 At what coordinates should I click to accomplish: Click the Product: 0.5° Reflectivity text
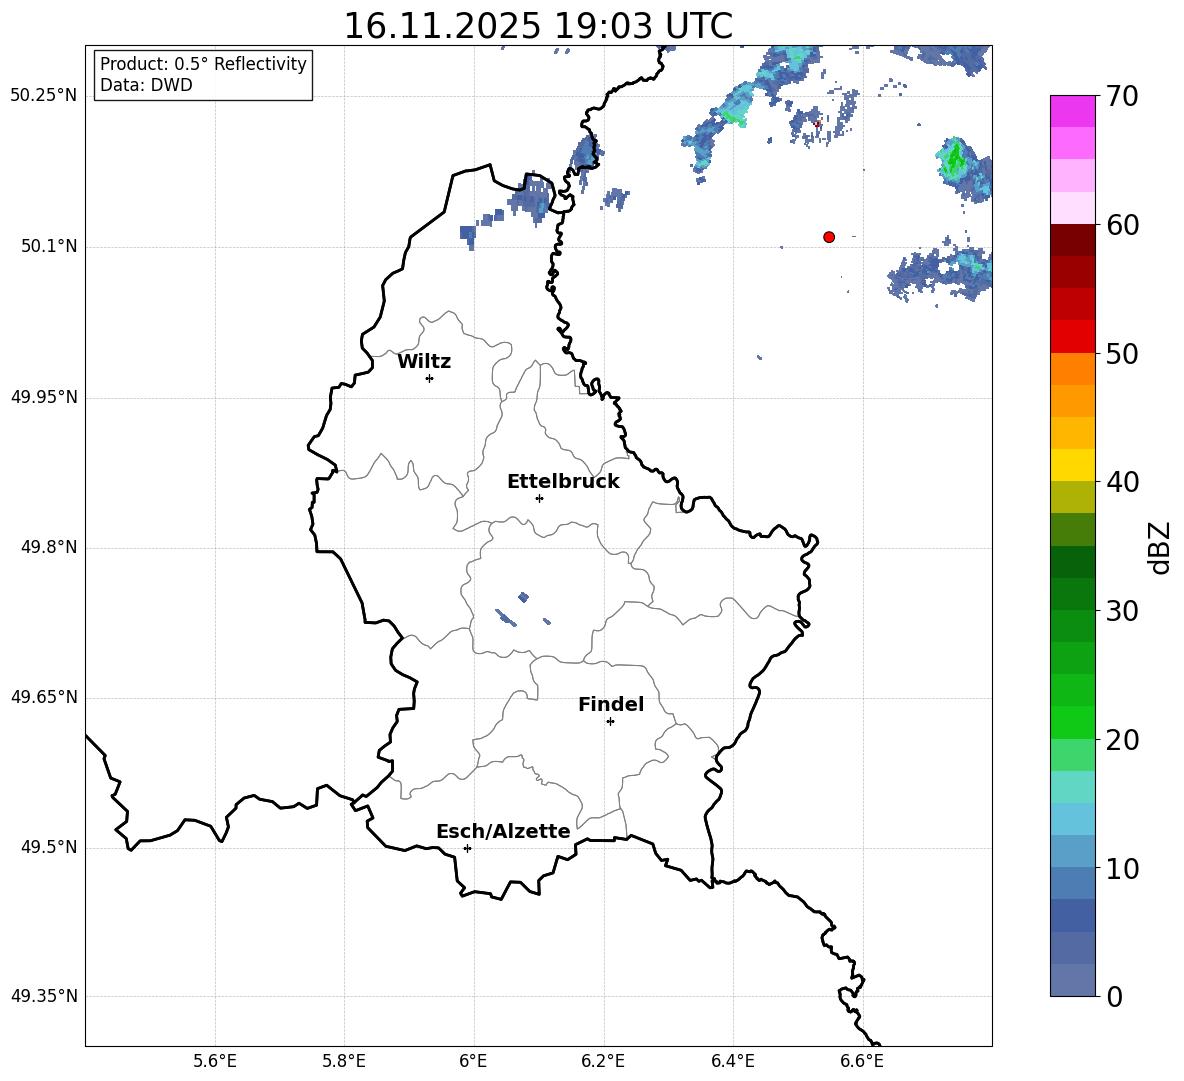[x=203, y=63]
